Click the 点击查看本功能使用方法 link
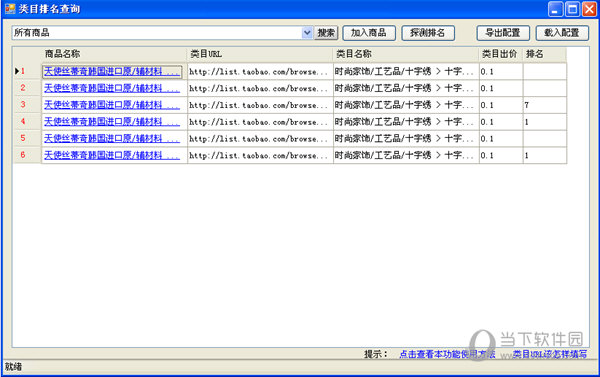The height and width of the screenshot is (377, 600). 447,354
